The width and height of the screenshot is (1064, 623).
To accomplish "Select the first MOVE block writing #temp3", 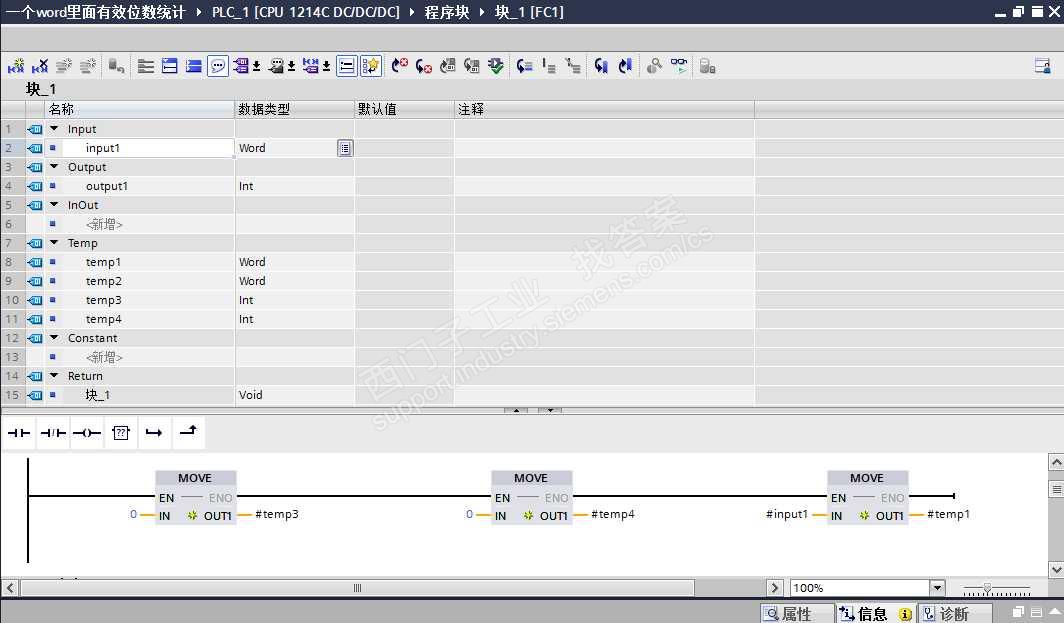I will pyautogui.click(x=195, y=497).
